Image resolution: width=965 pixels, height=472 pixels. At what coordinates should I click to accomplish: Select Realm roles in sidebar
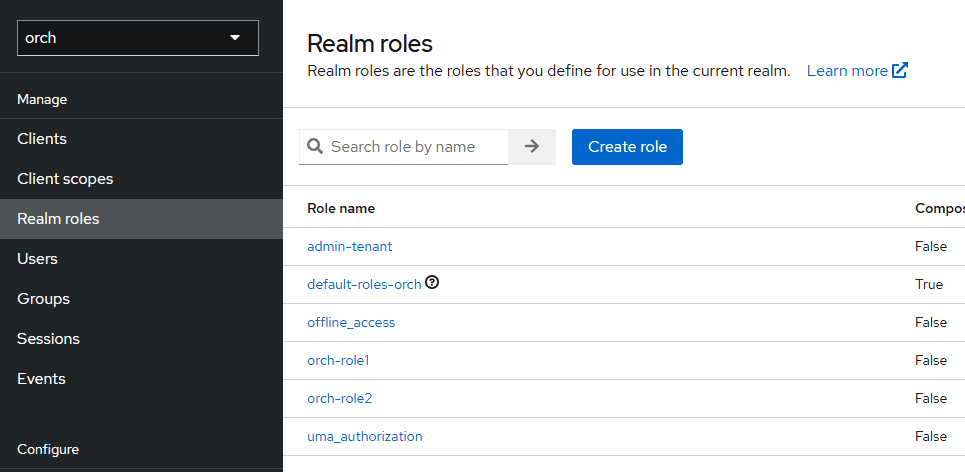click(x=58, y=219)
